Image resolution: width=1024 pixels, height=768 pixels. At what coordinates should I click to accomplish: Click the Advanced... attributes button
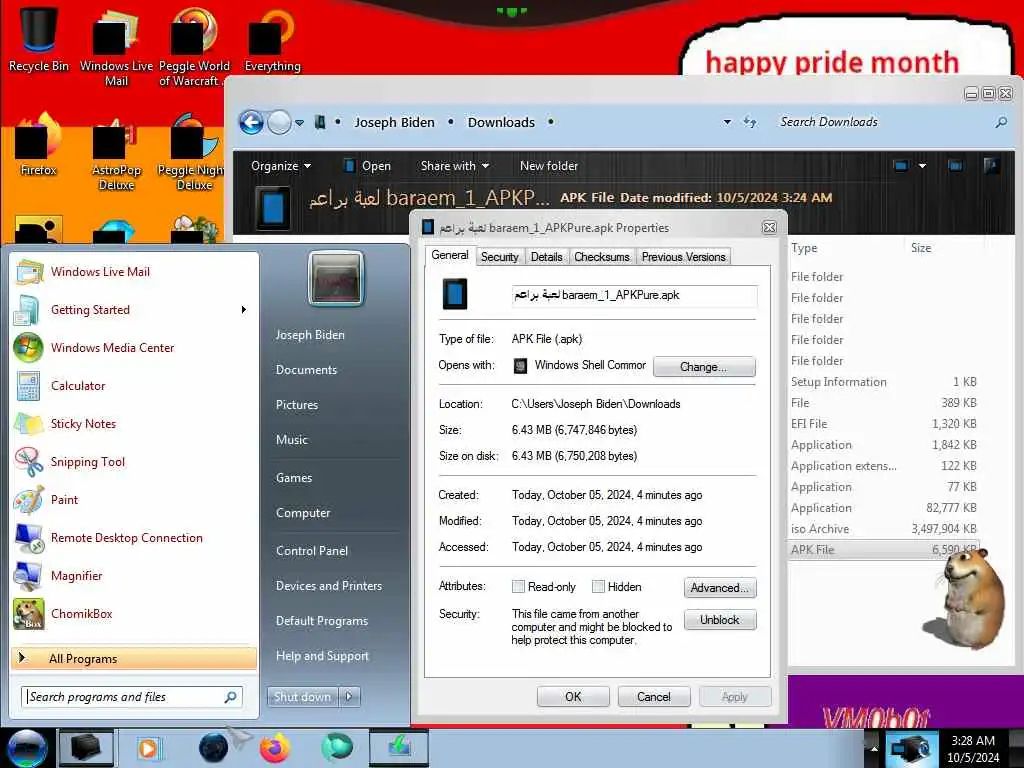[720, 588]
